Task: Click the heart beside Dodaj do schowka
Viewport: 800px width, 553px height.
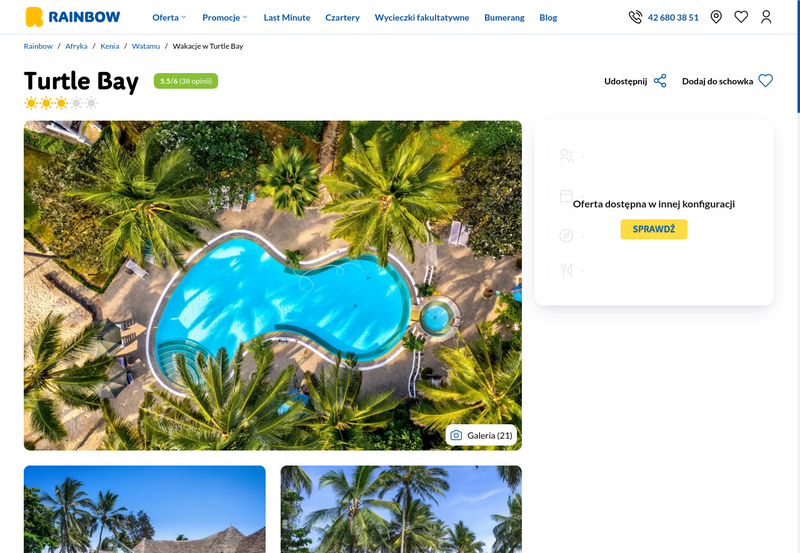Action: (765, 81)
